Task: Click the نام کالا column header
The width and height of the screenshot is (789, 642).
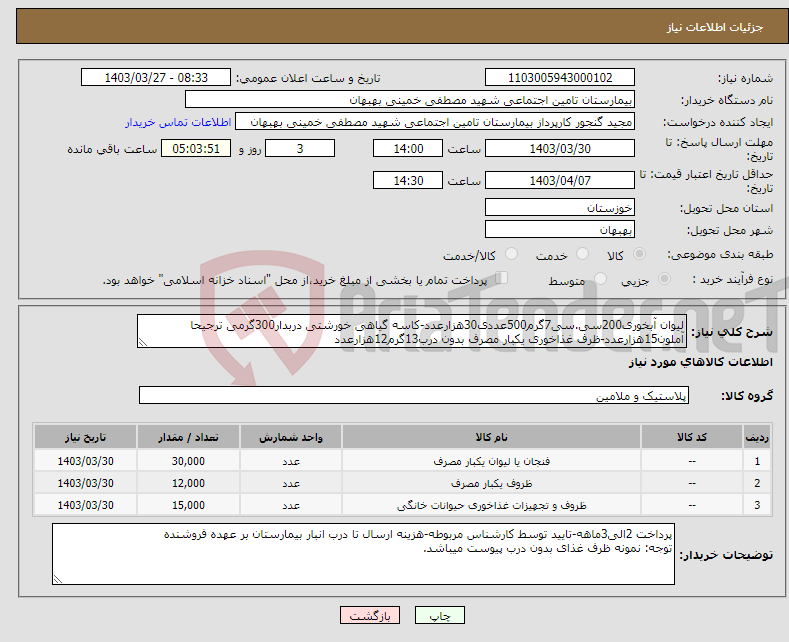Action: click(x=491, y=437)
